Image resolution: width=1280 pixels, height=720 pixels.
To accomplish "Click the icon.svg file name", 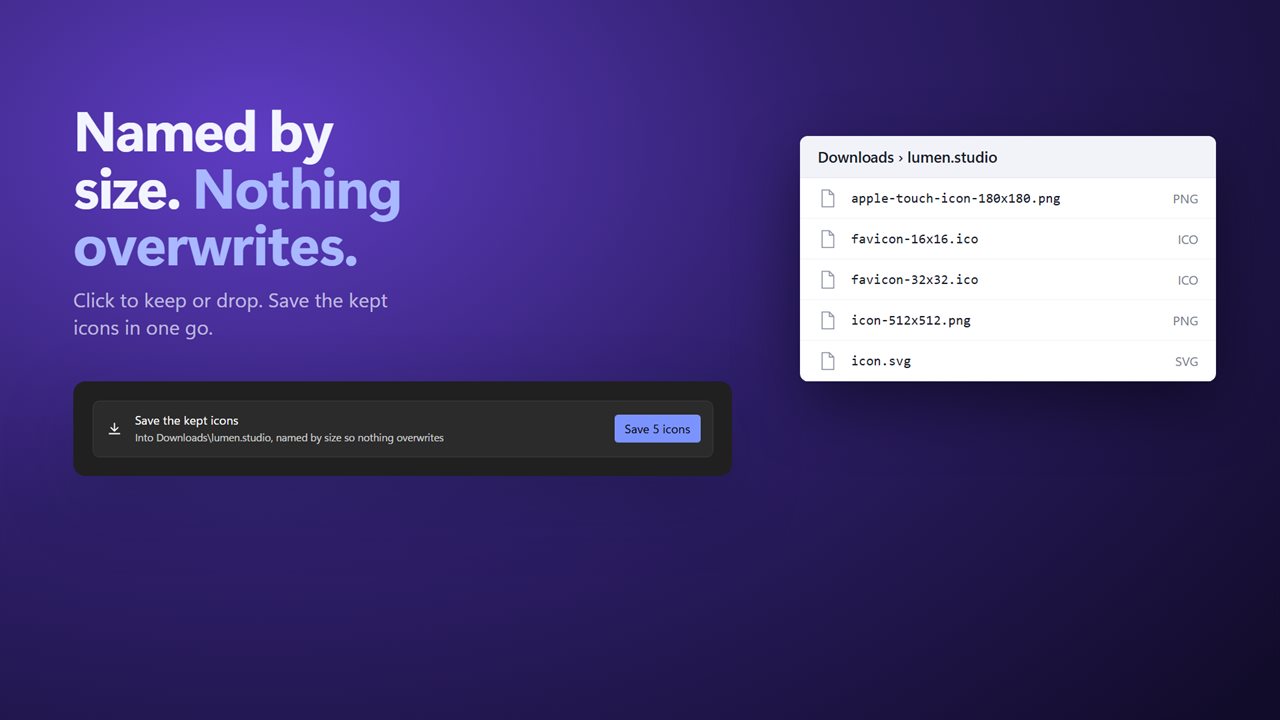I will [x=881, y=361].
